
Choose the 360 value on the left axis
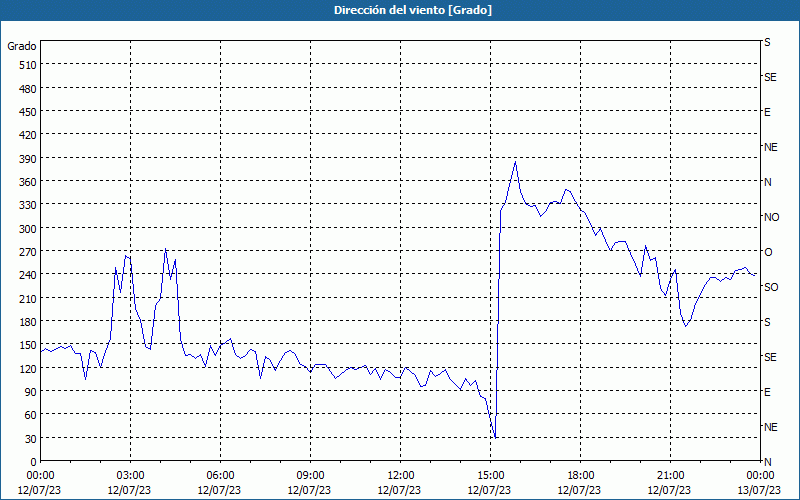tap(28, 182)
